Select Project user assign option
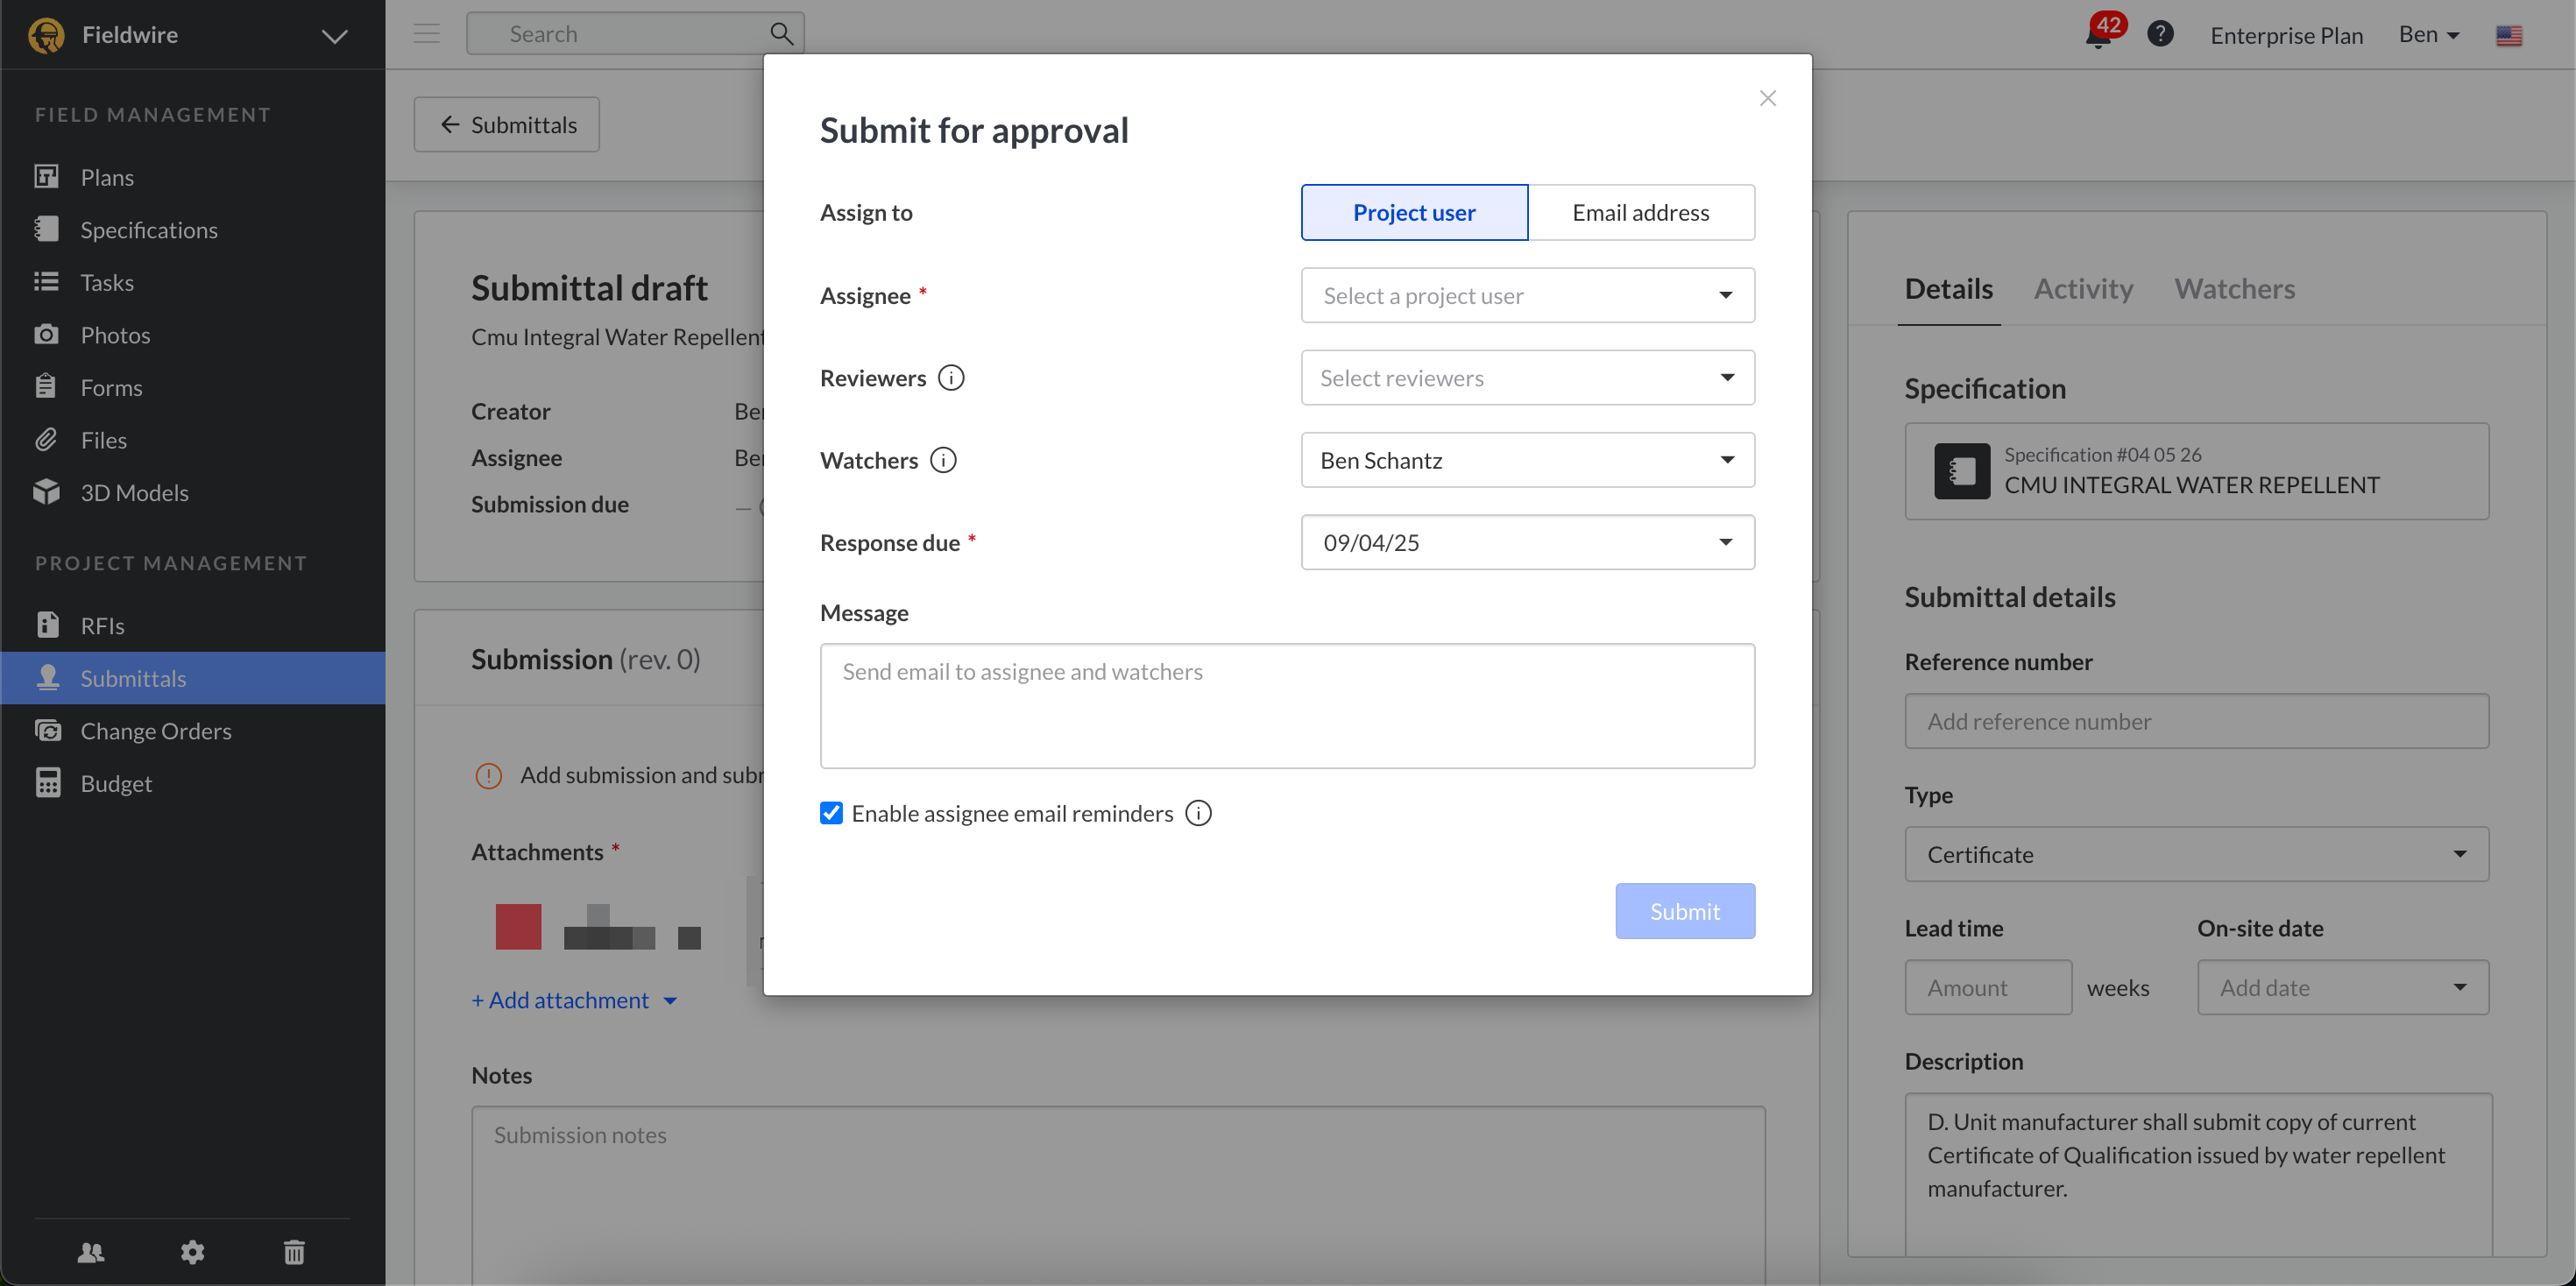 (x=1414, y=212)
